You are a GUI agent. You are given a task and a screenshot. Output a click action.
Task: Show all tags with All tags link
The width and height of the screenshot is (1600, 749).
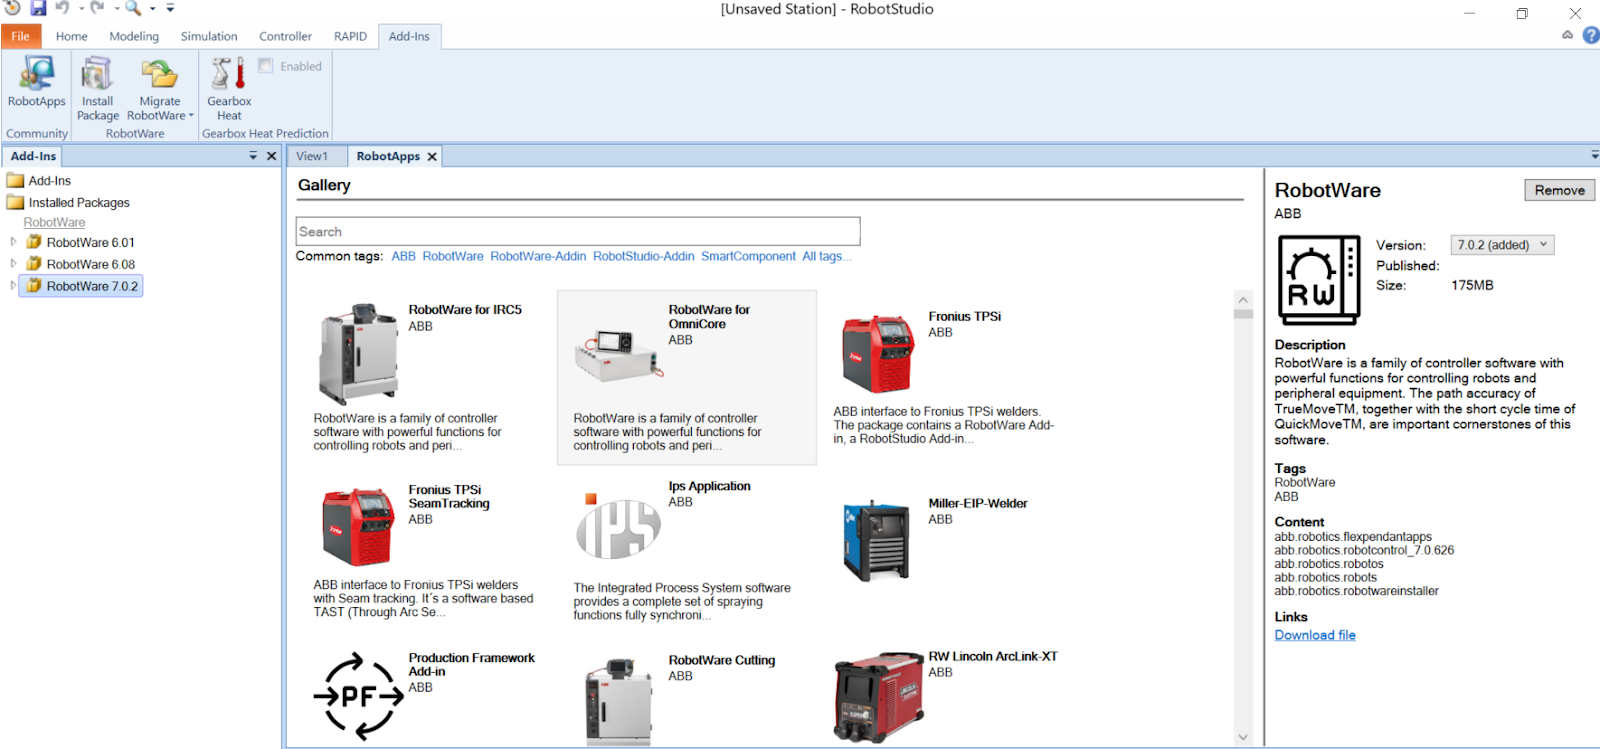click(x=827, y=256)
